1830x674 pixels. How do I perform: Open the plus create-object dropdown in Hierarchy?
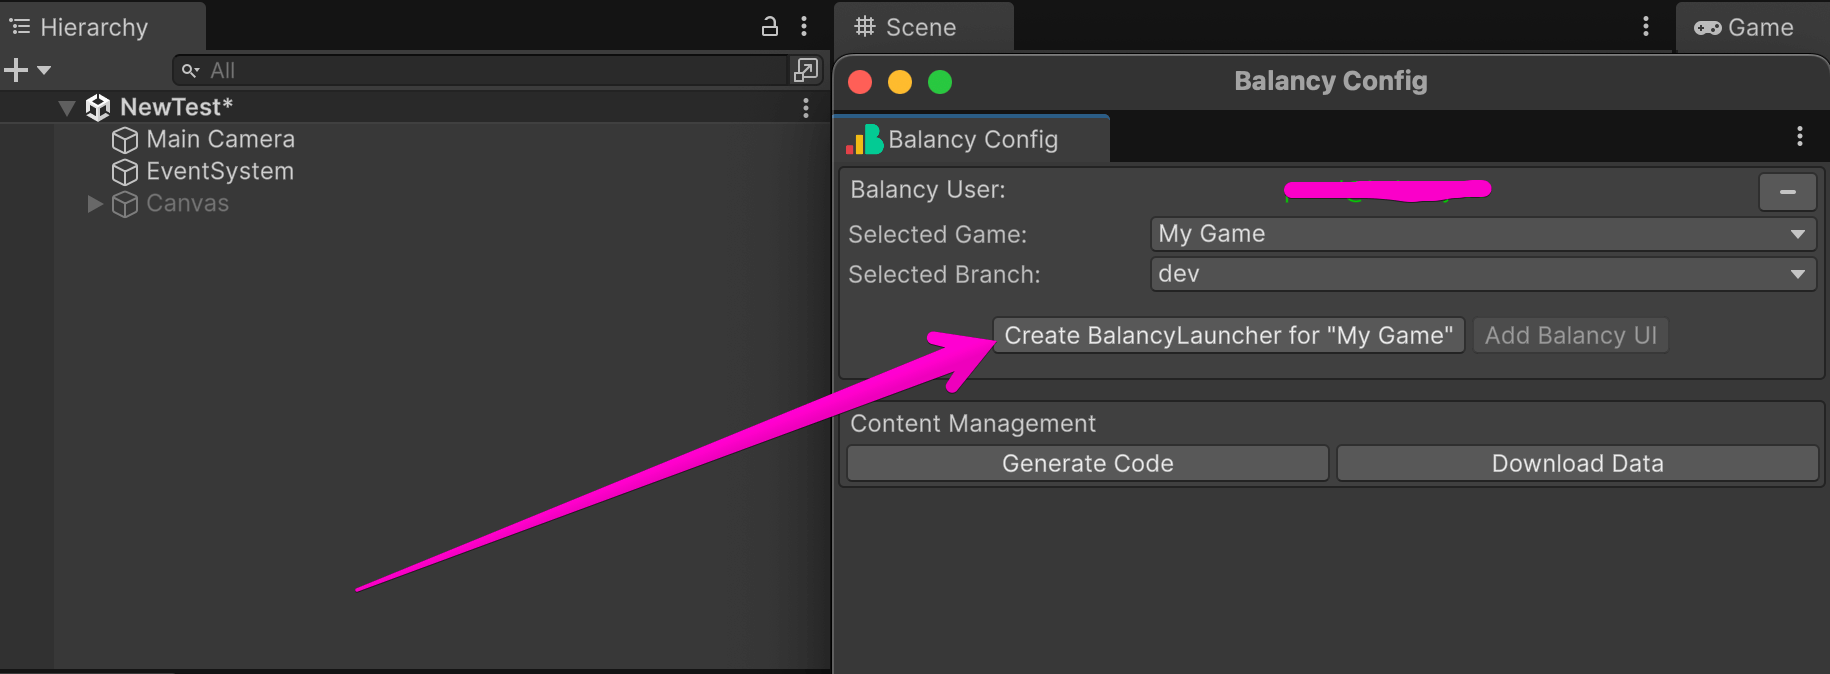tap(27, 70)
